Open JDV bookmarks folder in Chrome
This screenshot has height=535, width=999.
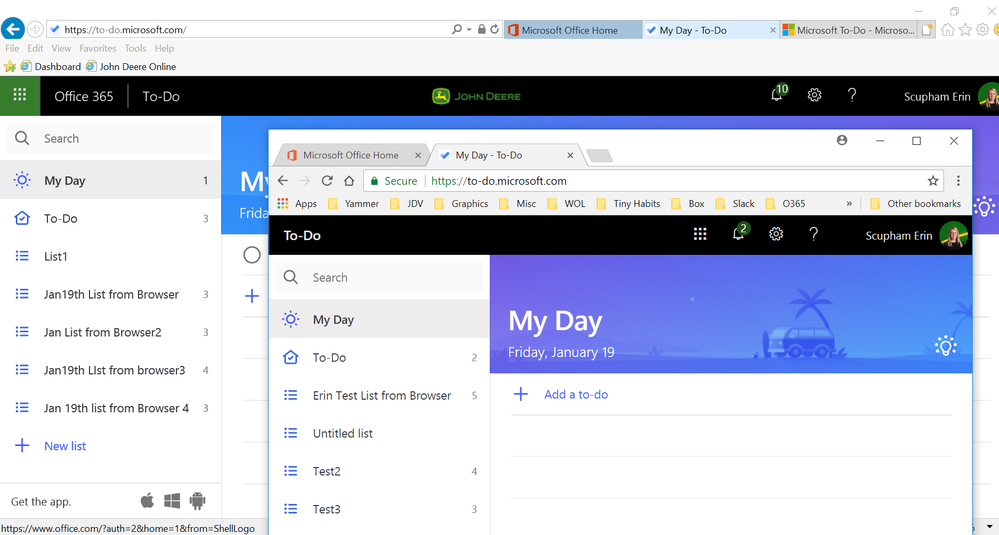coord(406,204)
